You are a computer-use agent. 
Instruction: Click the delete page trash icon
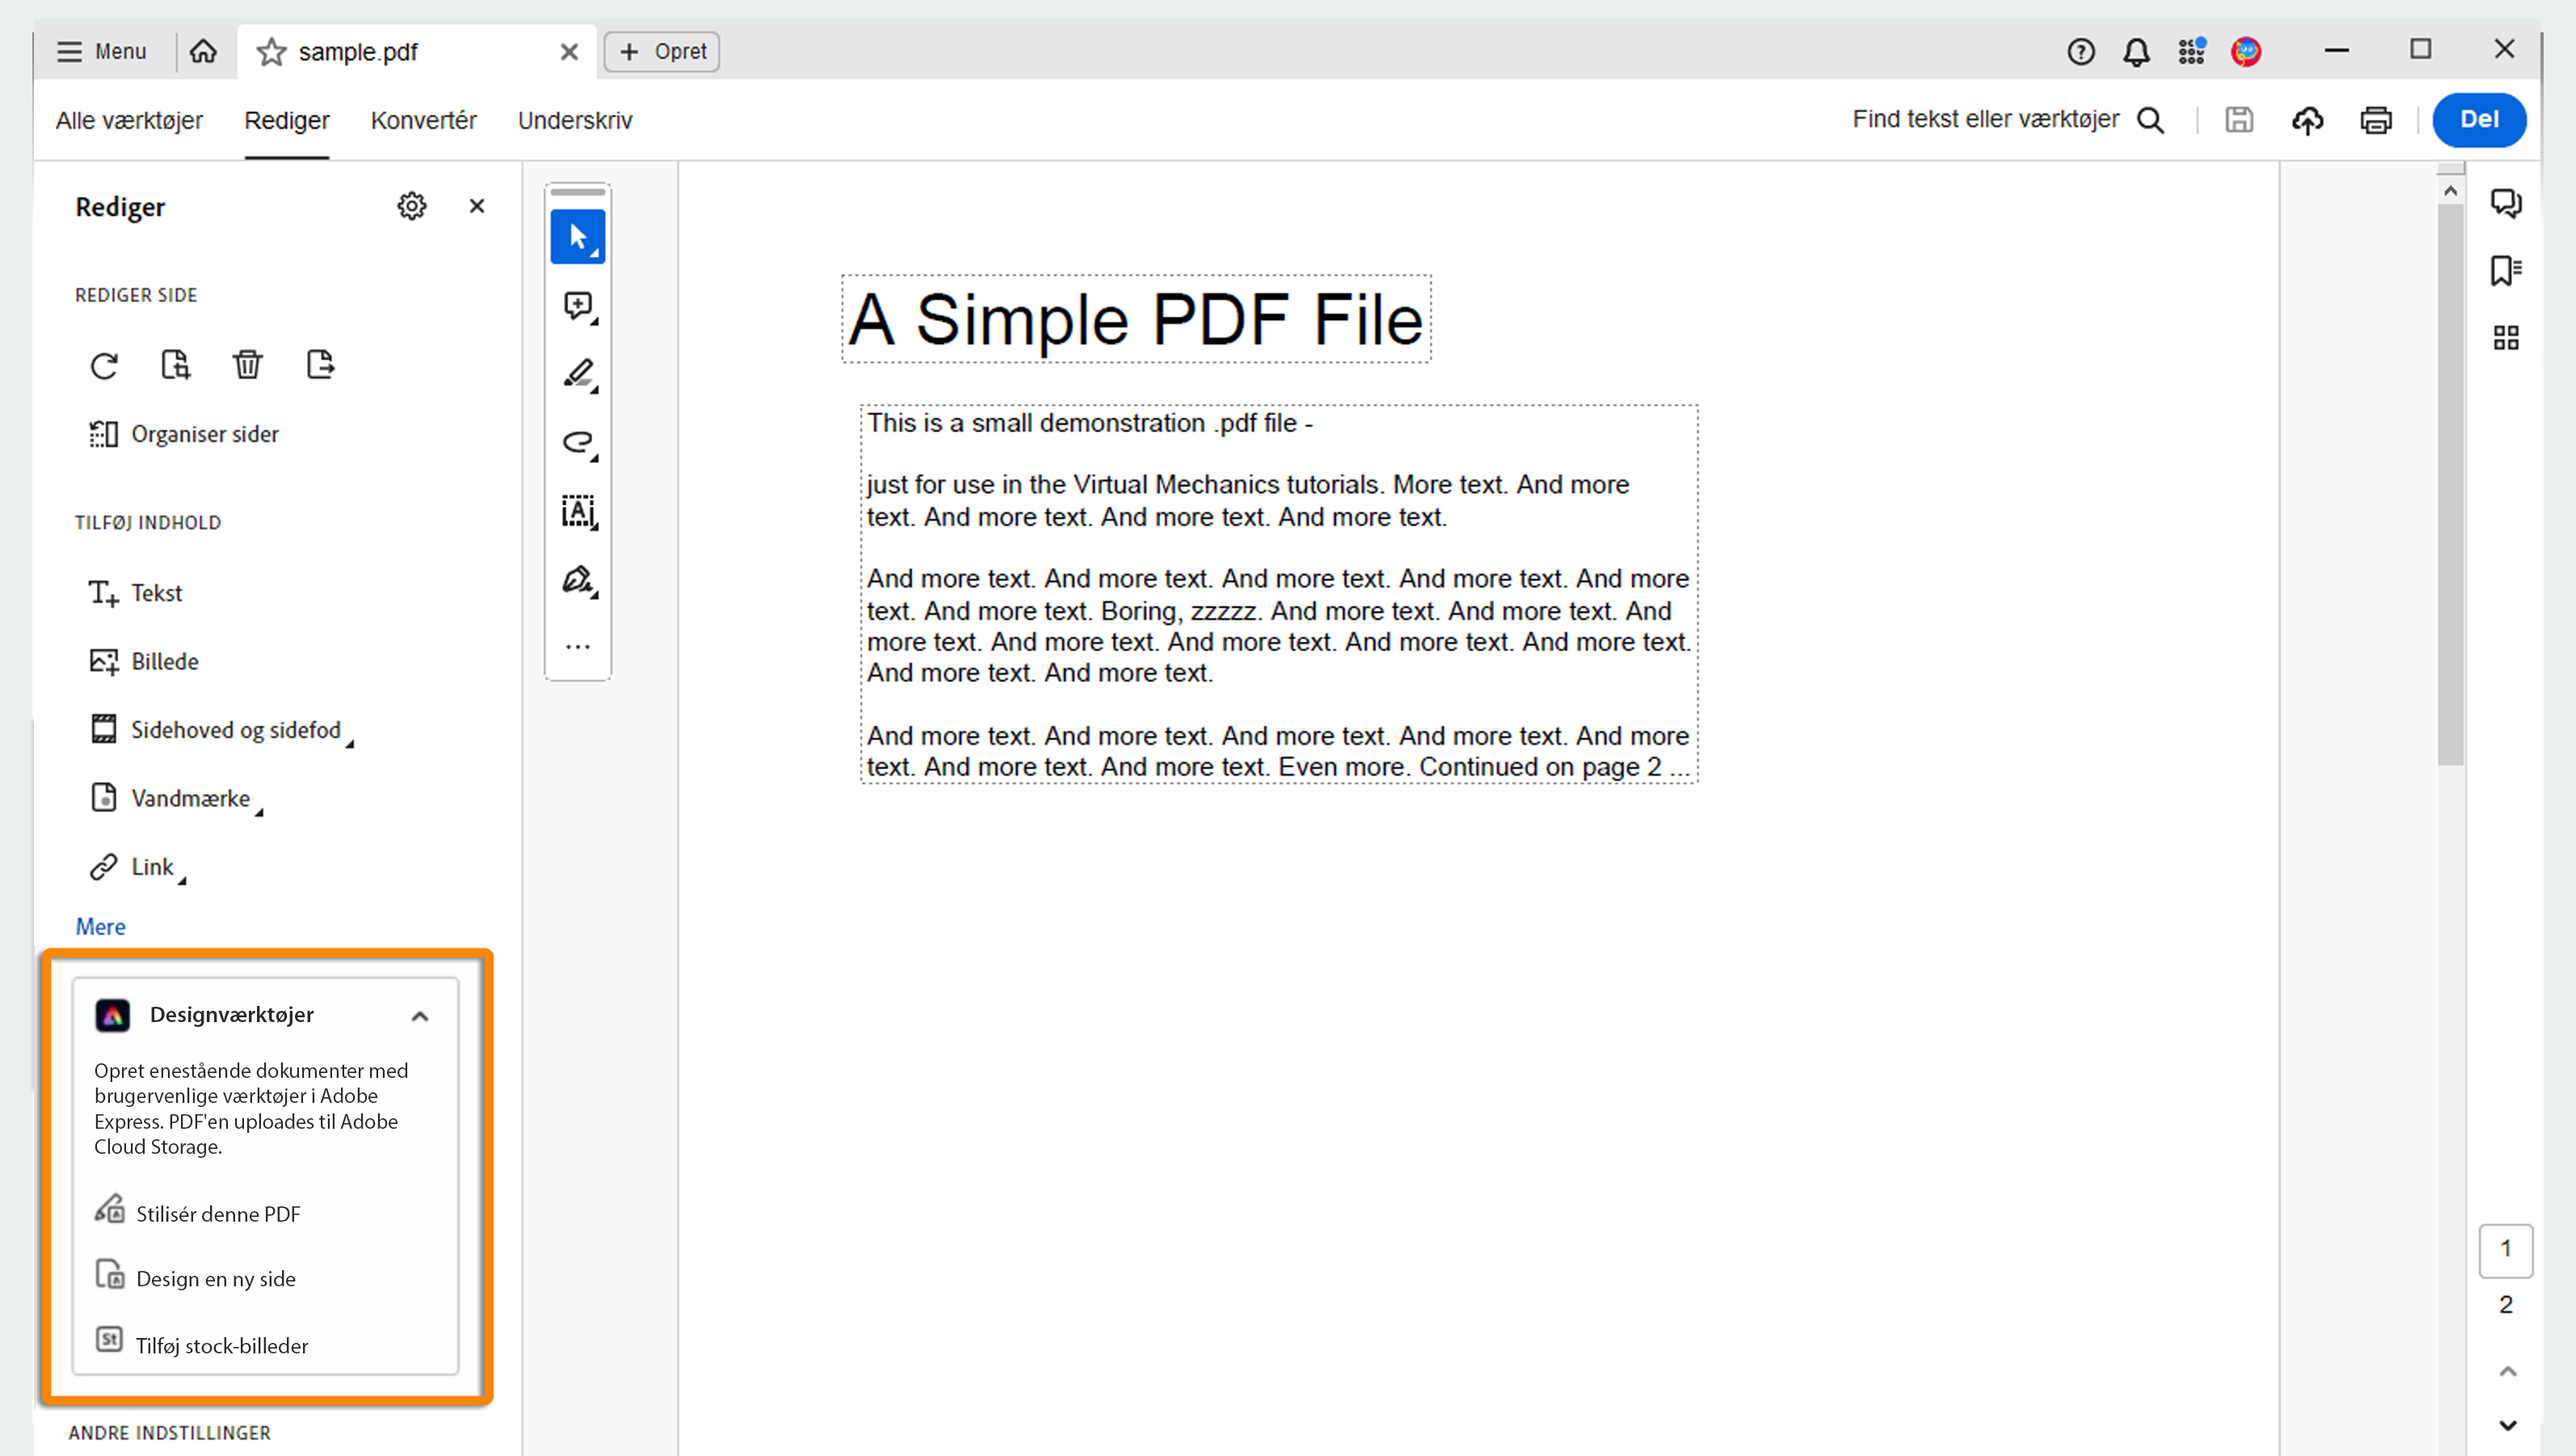(247, 365)
